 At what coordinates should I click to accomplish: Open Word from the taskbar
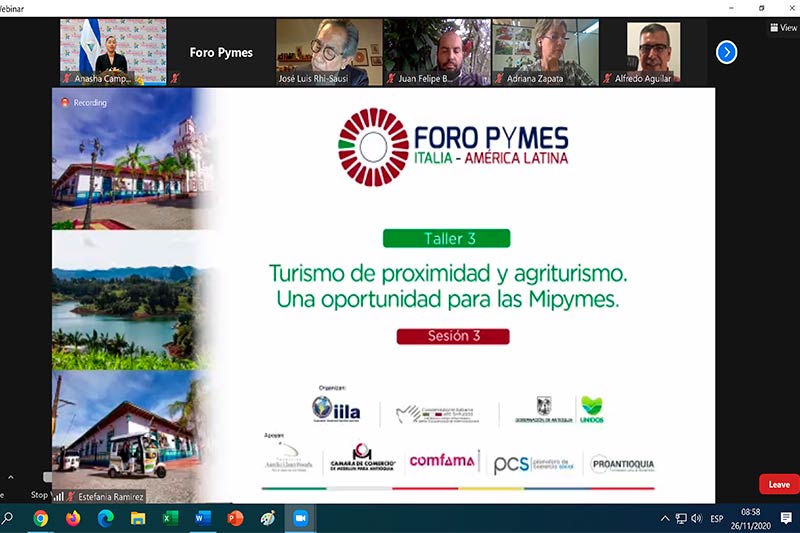[203, 519]
